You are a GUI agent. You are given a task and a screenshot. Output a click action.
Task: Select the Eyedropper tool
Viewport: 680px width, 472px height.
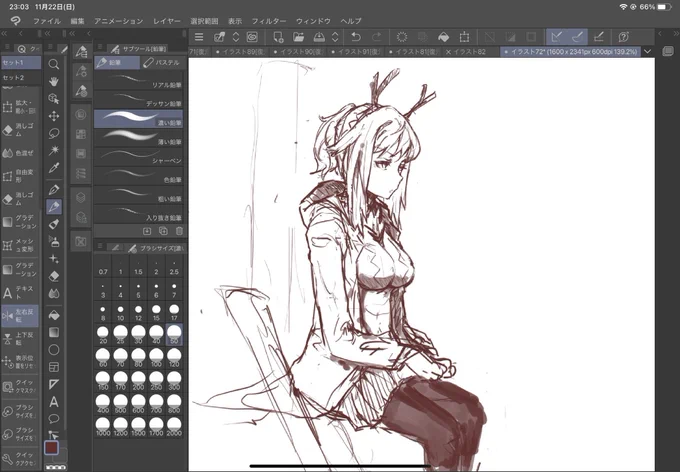coord(54,168)
